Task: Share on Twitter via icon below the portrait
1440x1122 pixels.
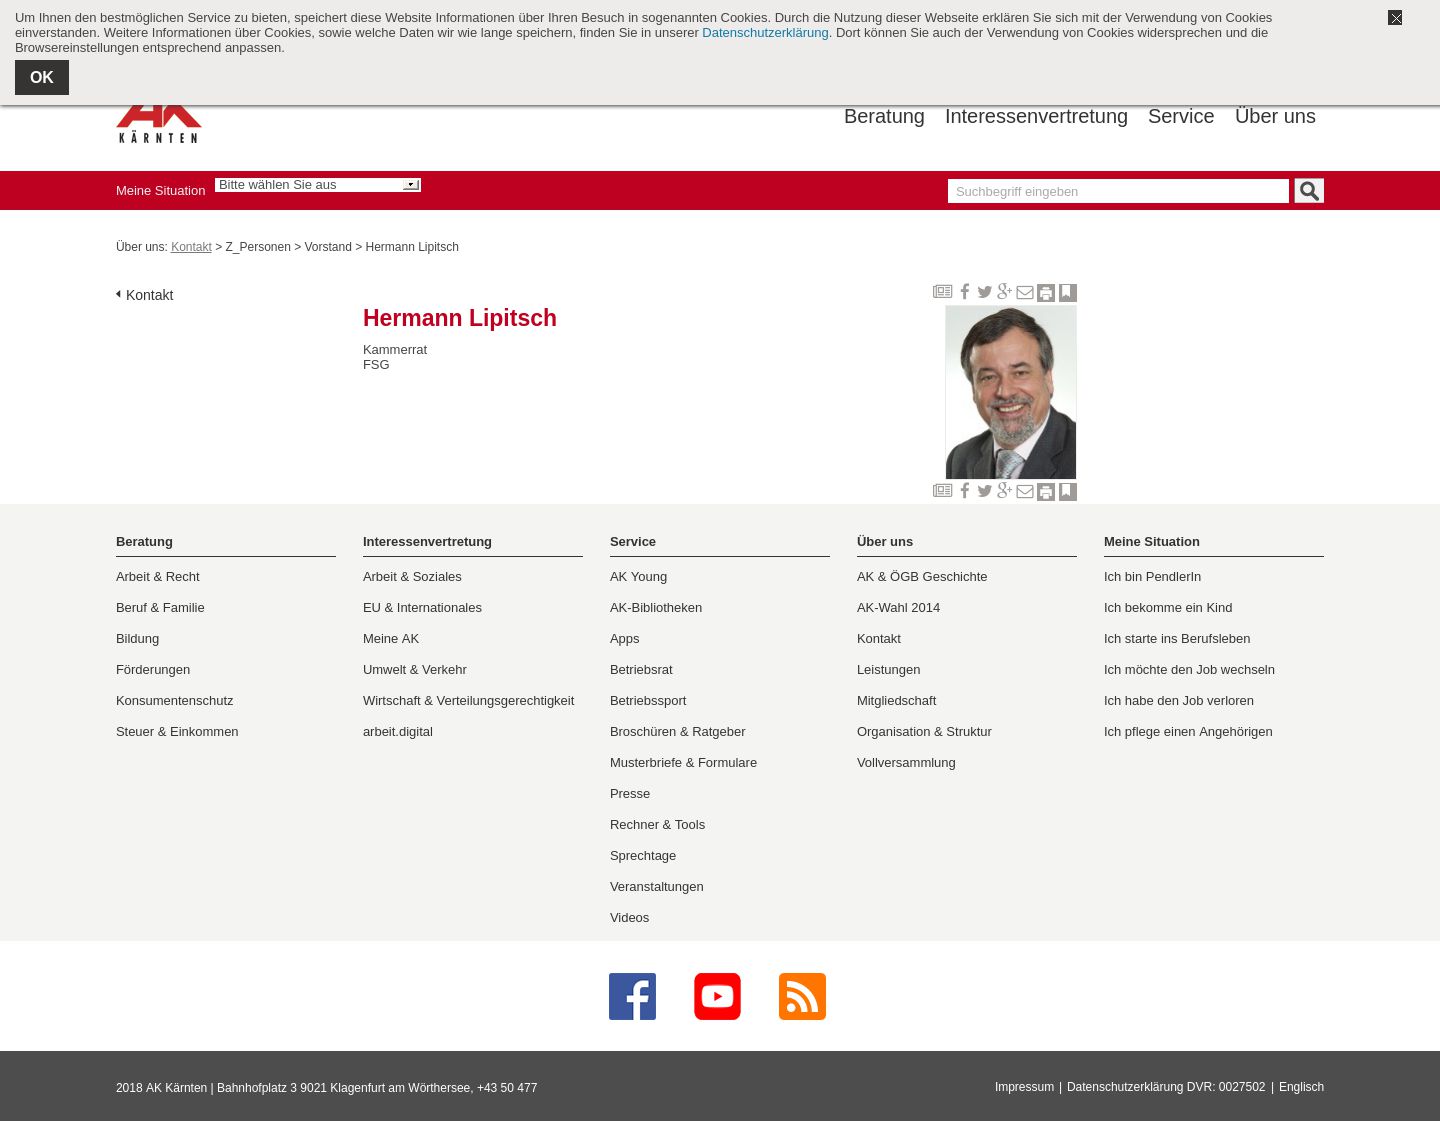Action: tap(985, 491)
